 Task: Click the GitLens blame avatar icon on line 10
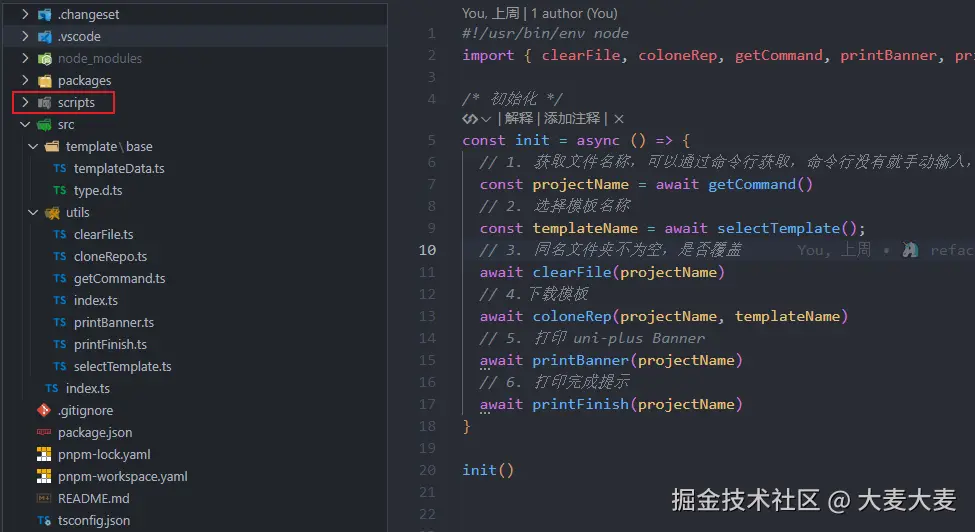coord(910,250)
